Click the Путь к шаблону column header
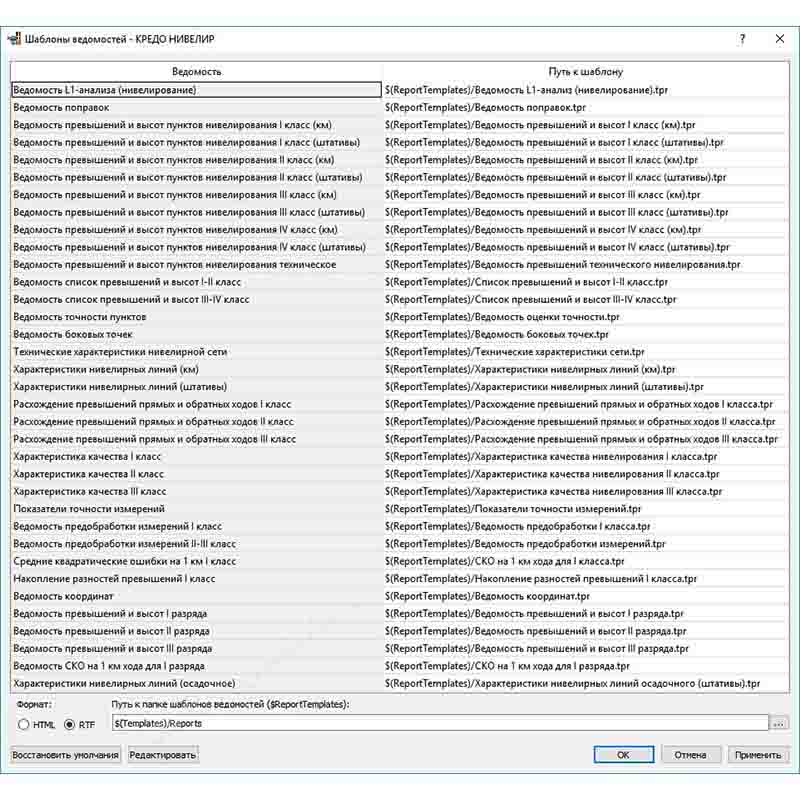Viewport: 800px width, 800px height. tap(585, 72)
